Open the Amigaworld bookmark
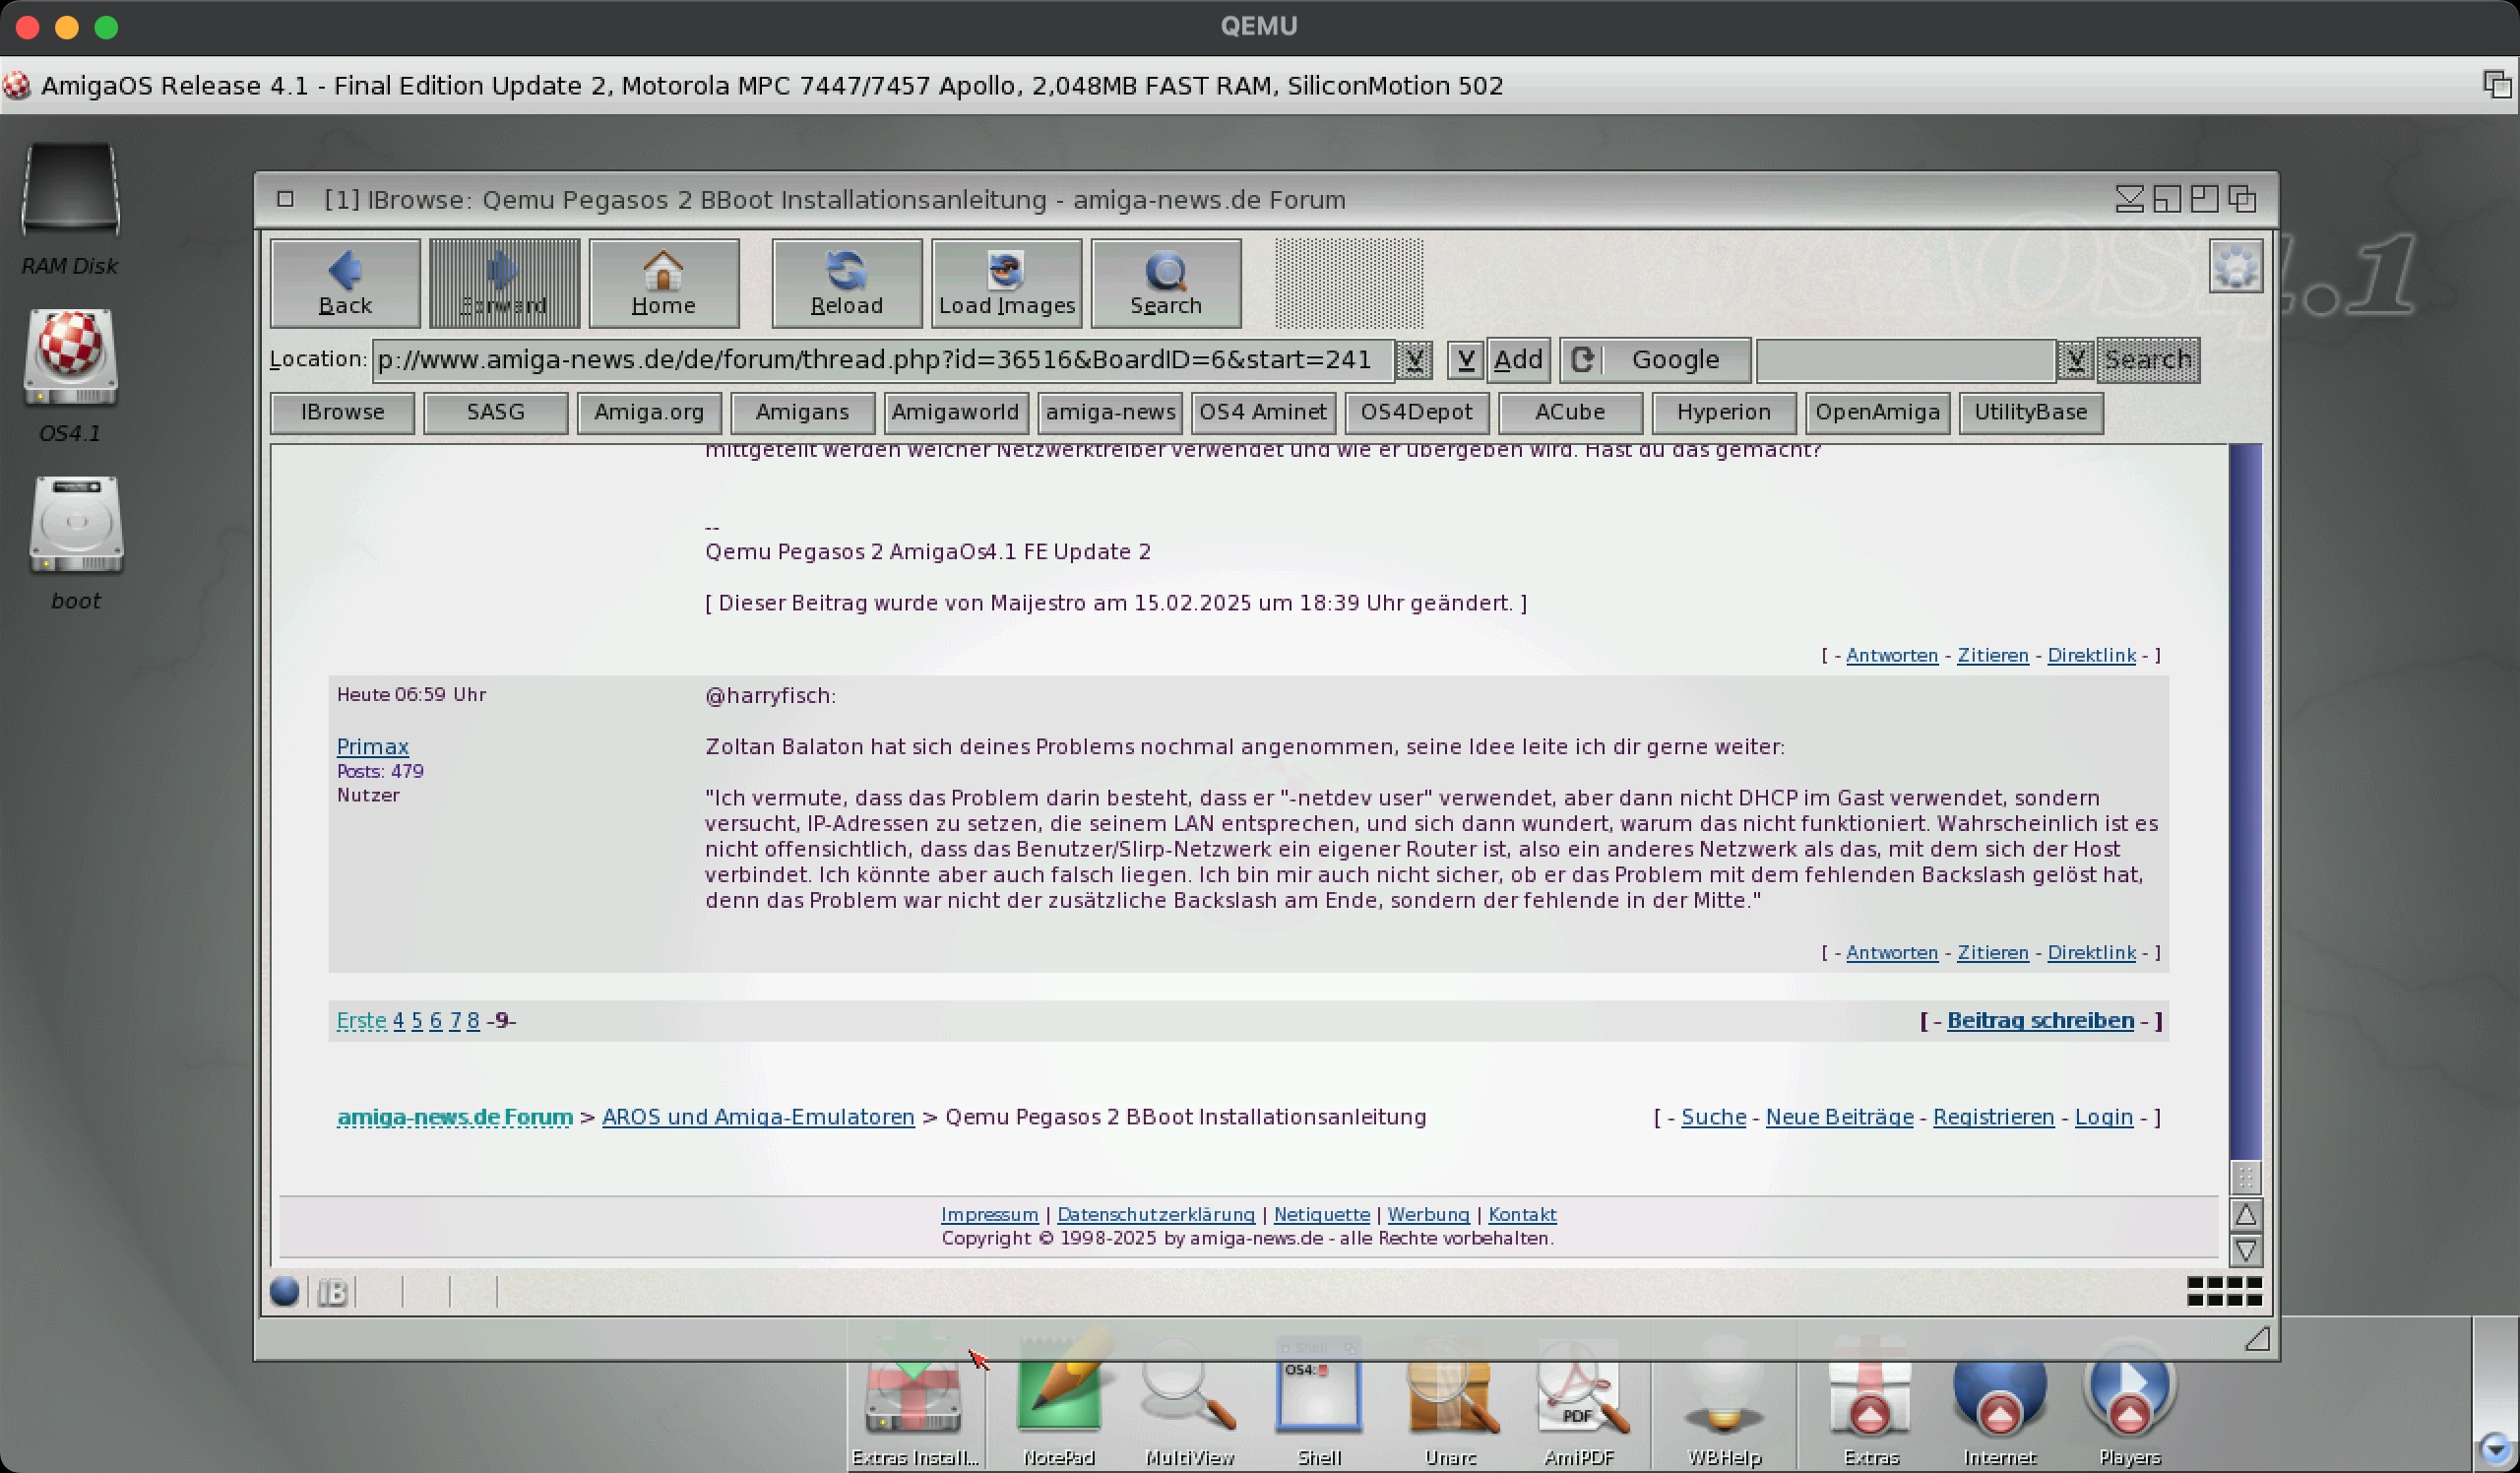 [x=956, y=413]
